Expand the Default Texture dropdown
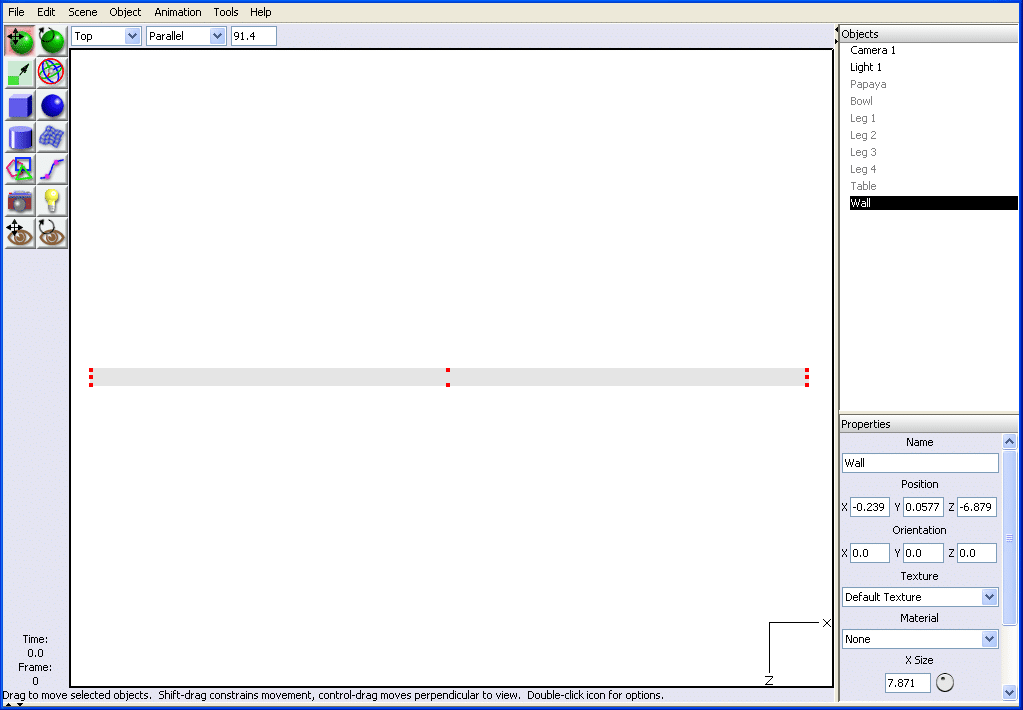 [x=920, y=597]
